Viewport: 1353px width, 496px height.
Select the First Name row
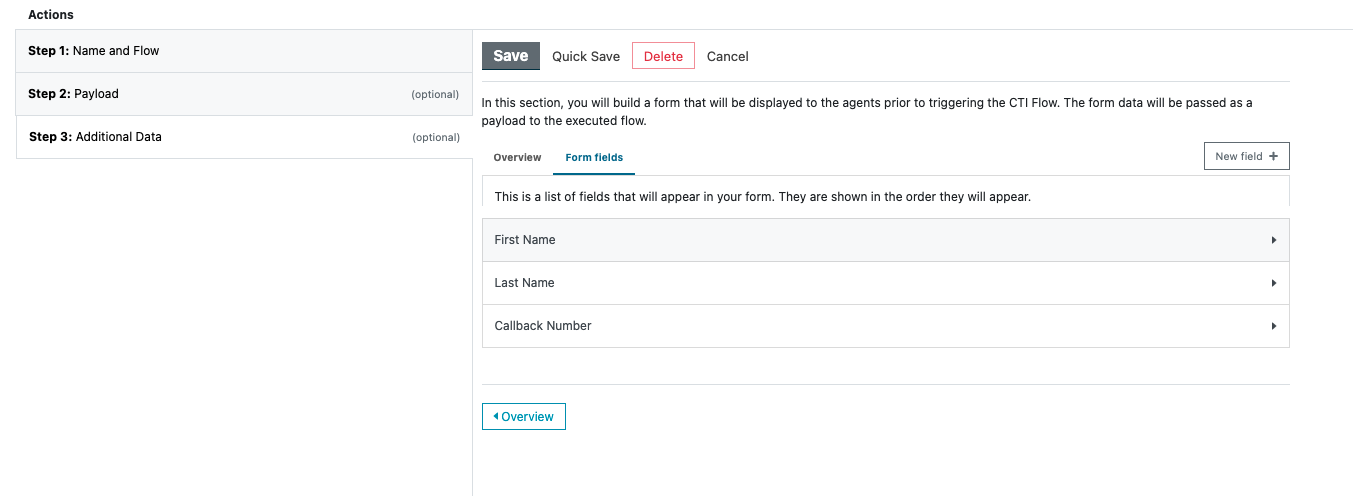pos(886,240)
